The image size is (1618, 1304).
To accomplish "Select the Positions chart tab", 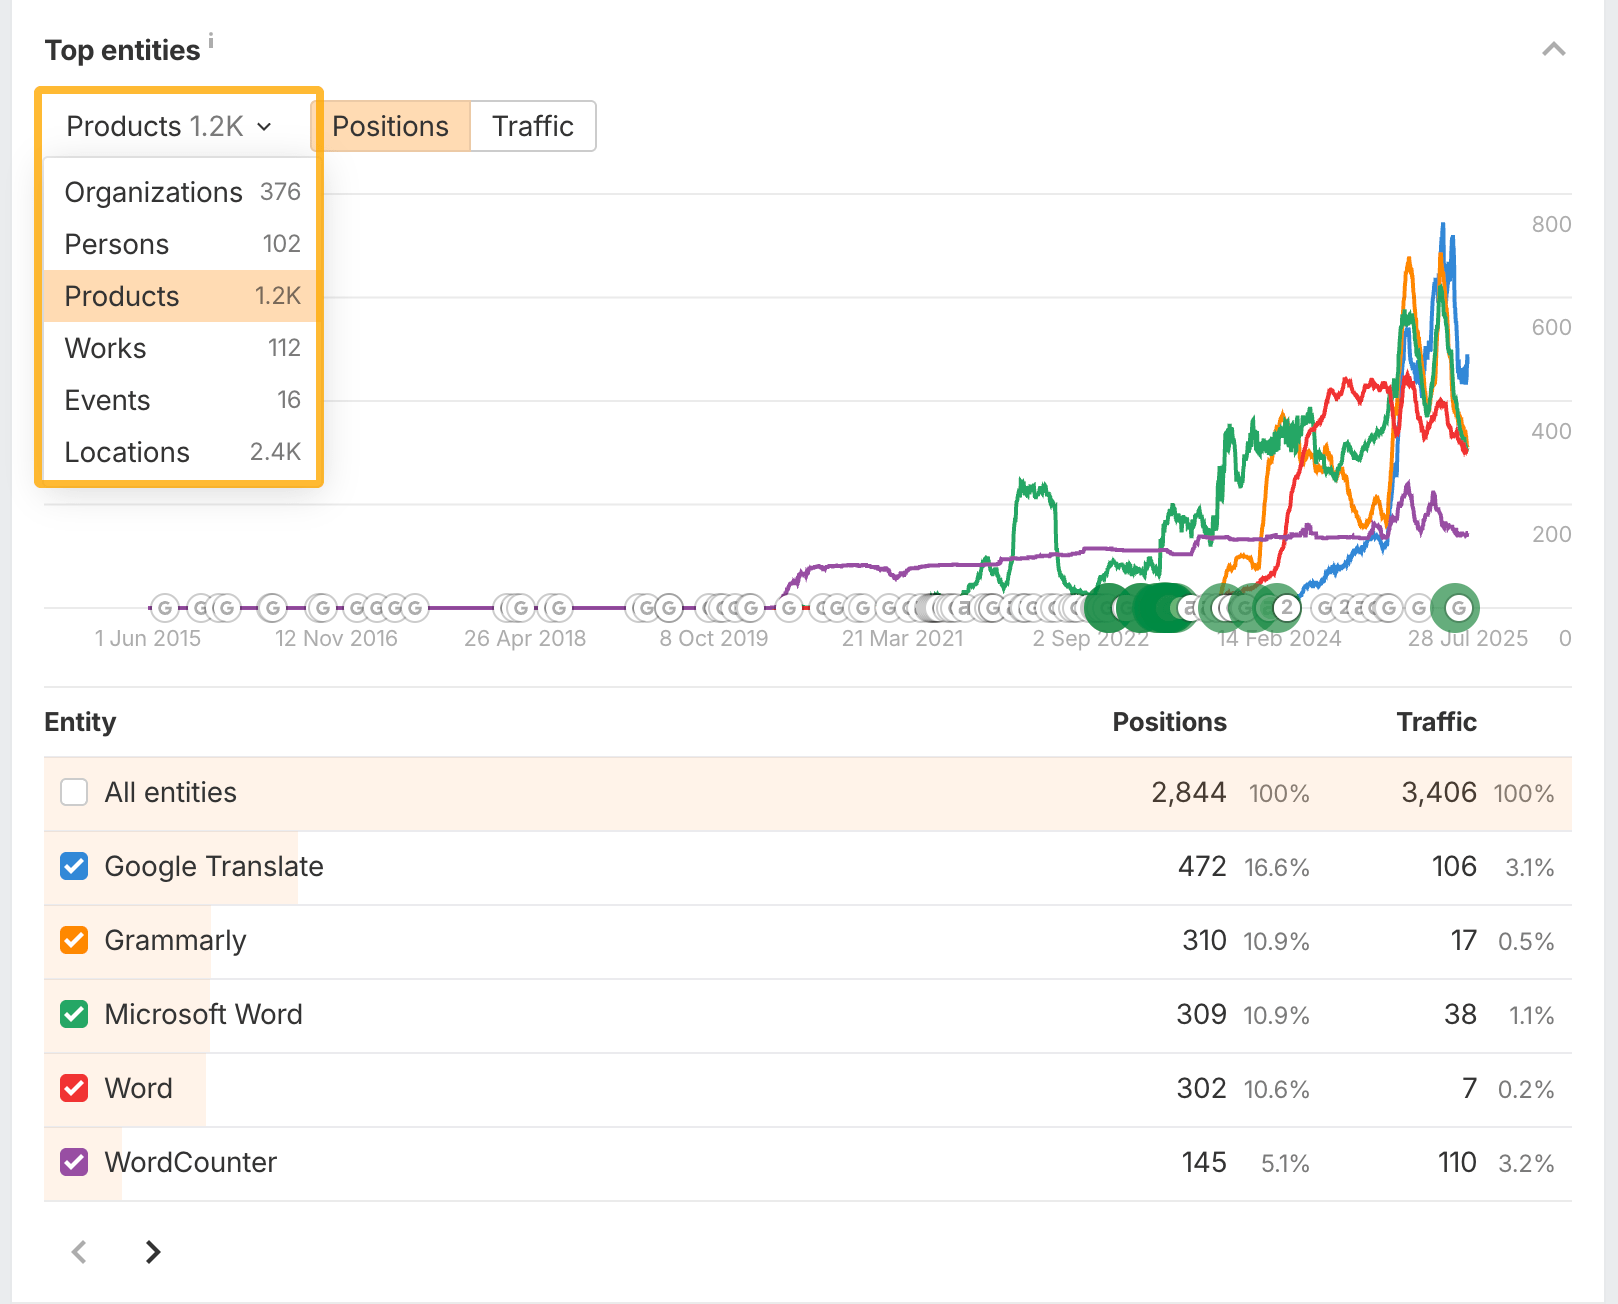I will pos(390,126).
